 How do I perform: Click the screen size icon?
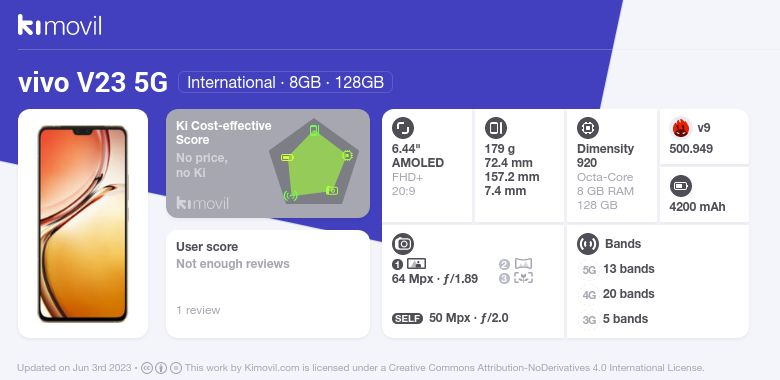click(403, 128)
